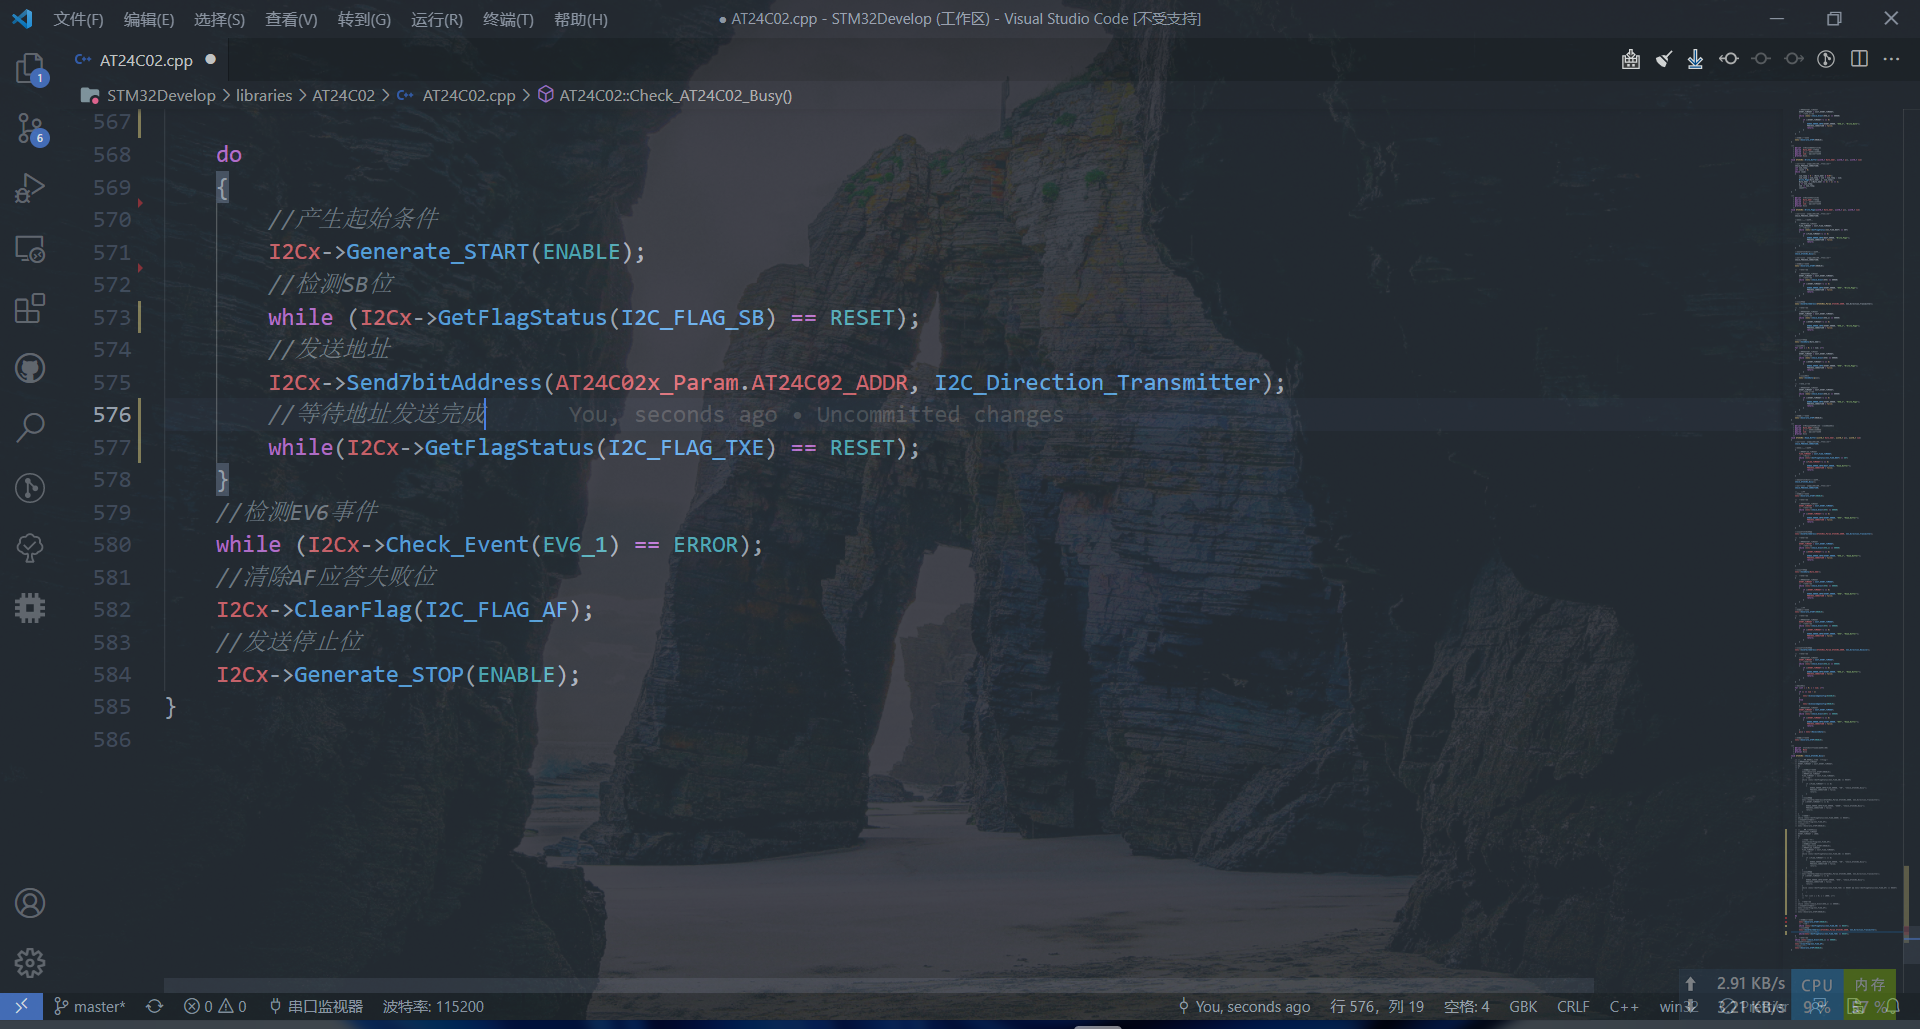
Task: Open the GitHub view in the activity bar
Action: (30, 368)
